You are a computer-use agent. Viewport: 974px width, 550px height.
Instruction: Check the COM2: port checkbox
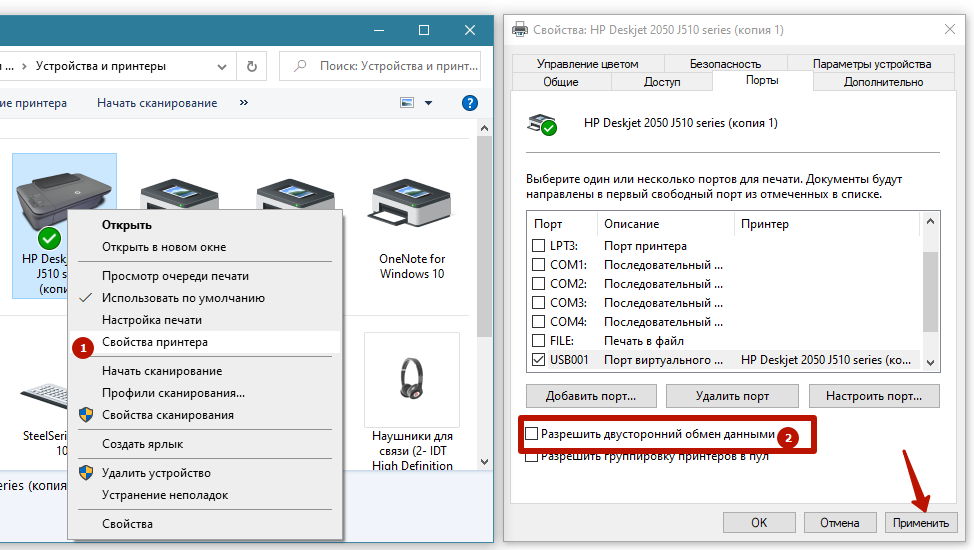(x=539, y=283)
